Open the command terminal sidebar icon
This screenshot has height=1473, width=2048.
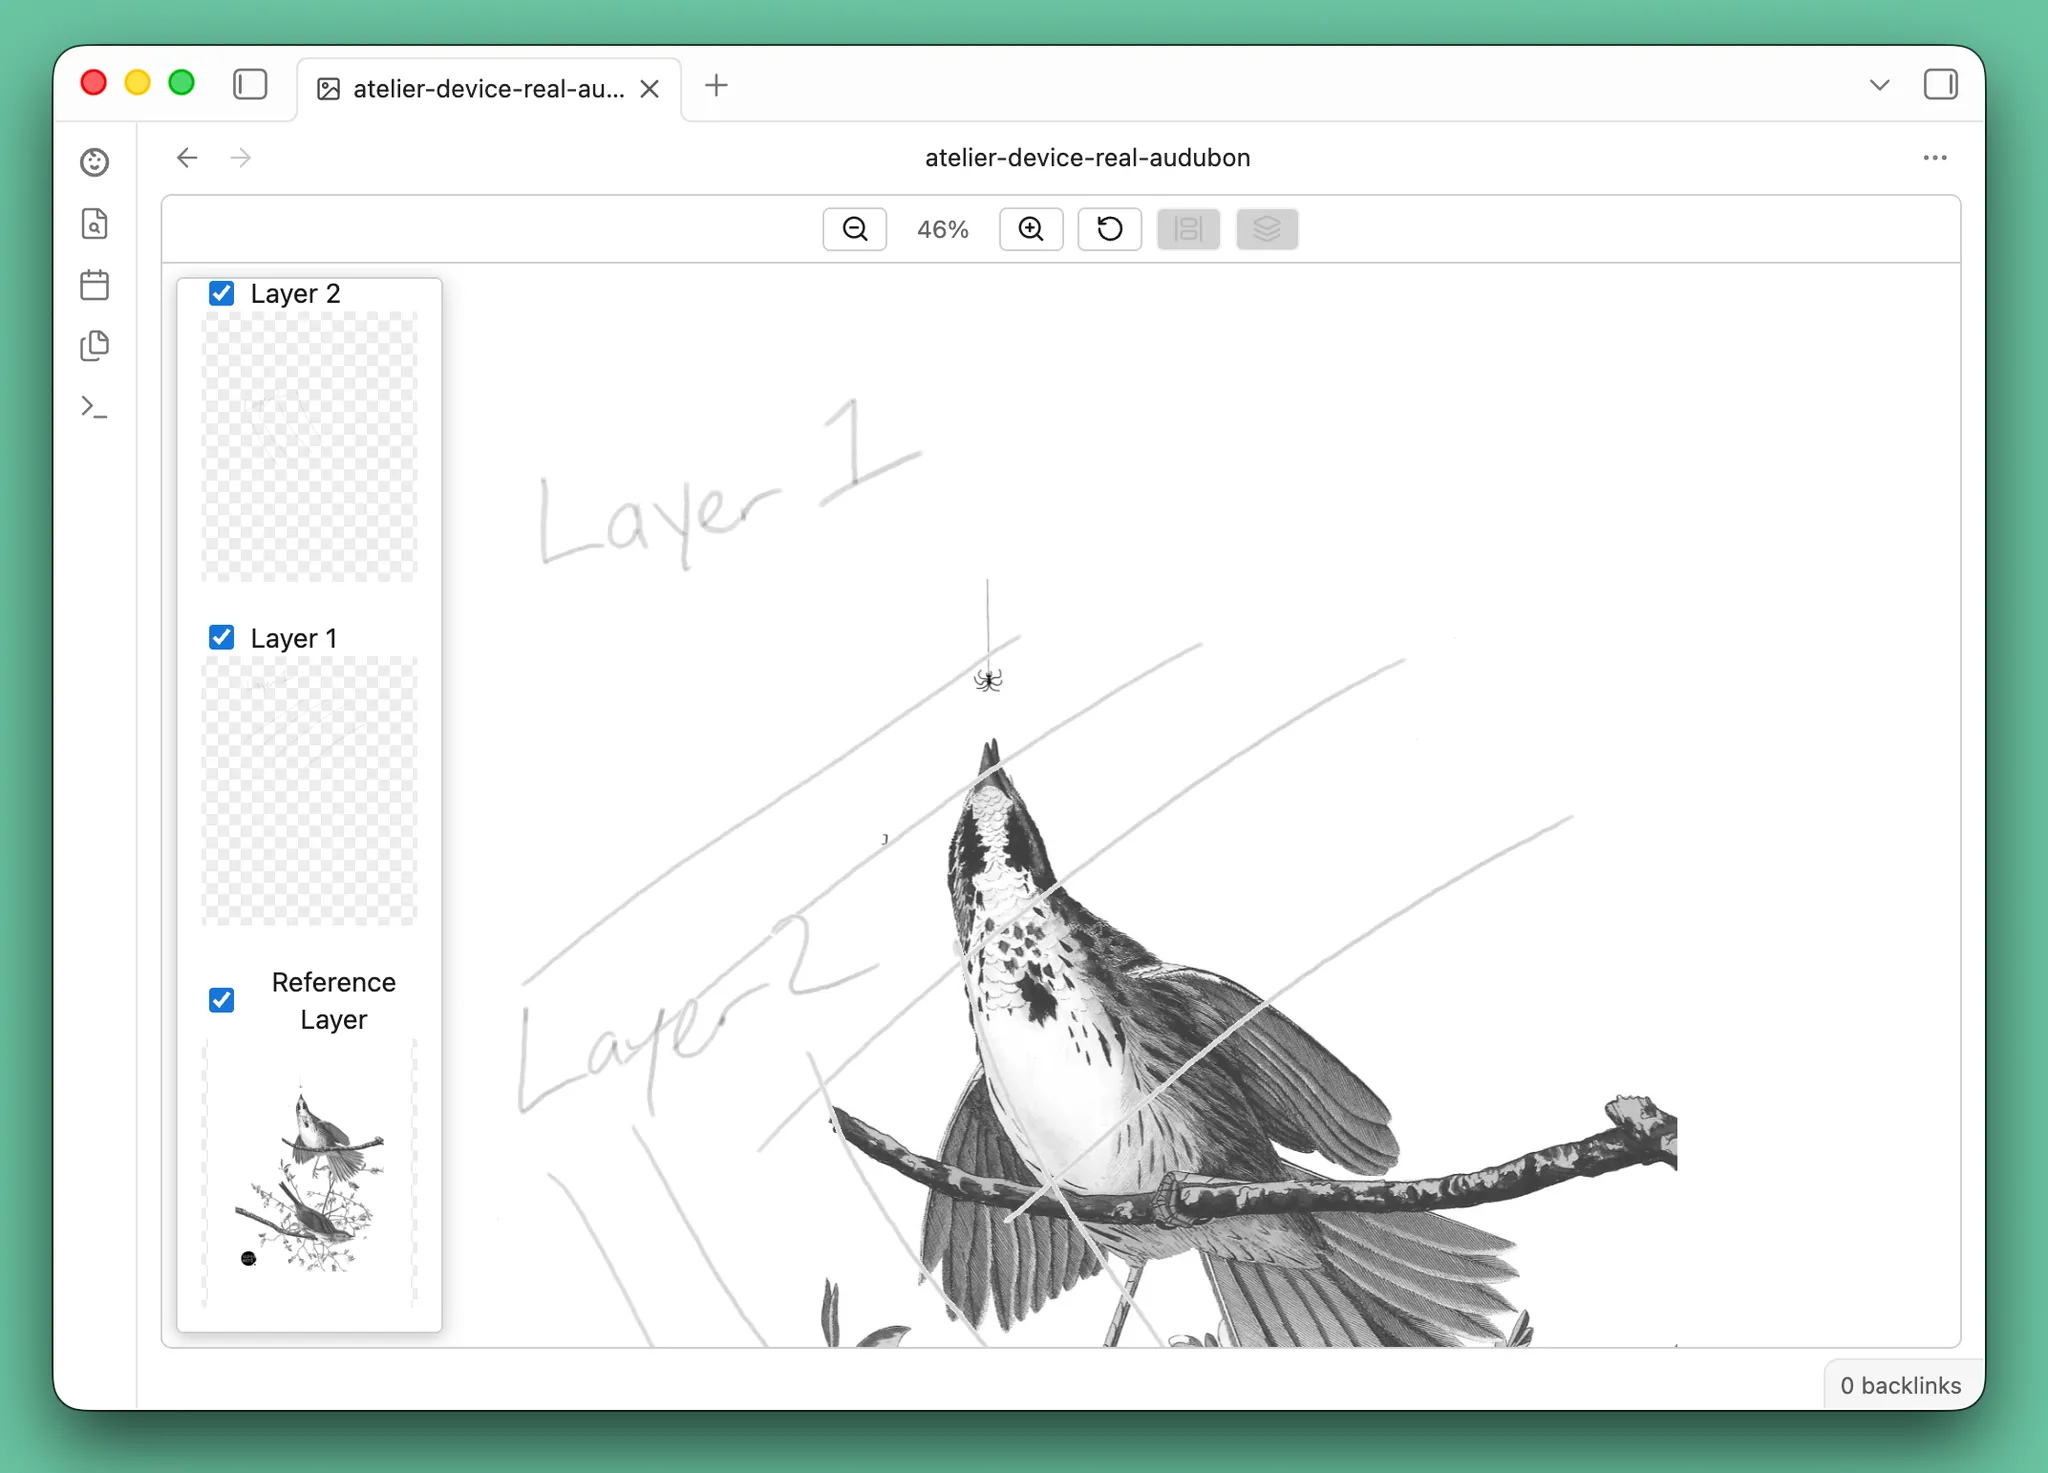click(95, 407)
